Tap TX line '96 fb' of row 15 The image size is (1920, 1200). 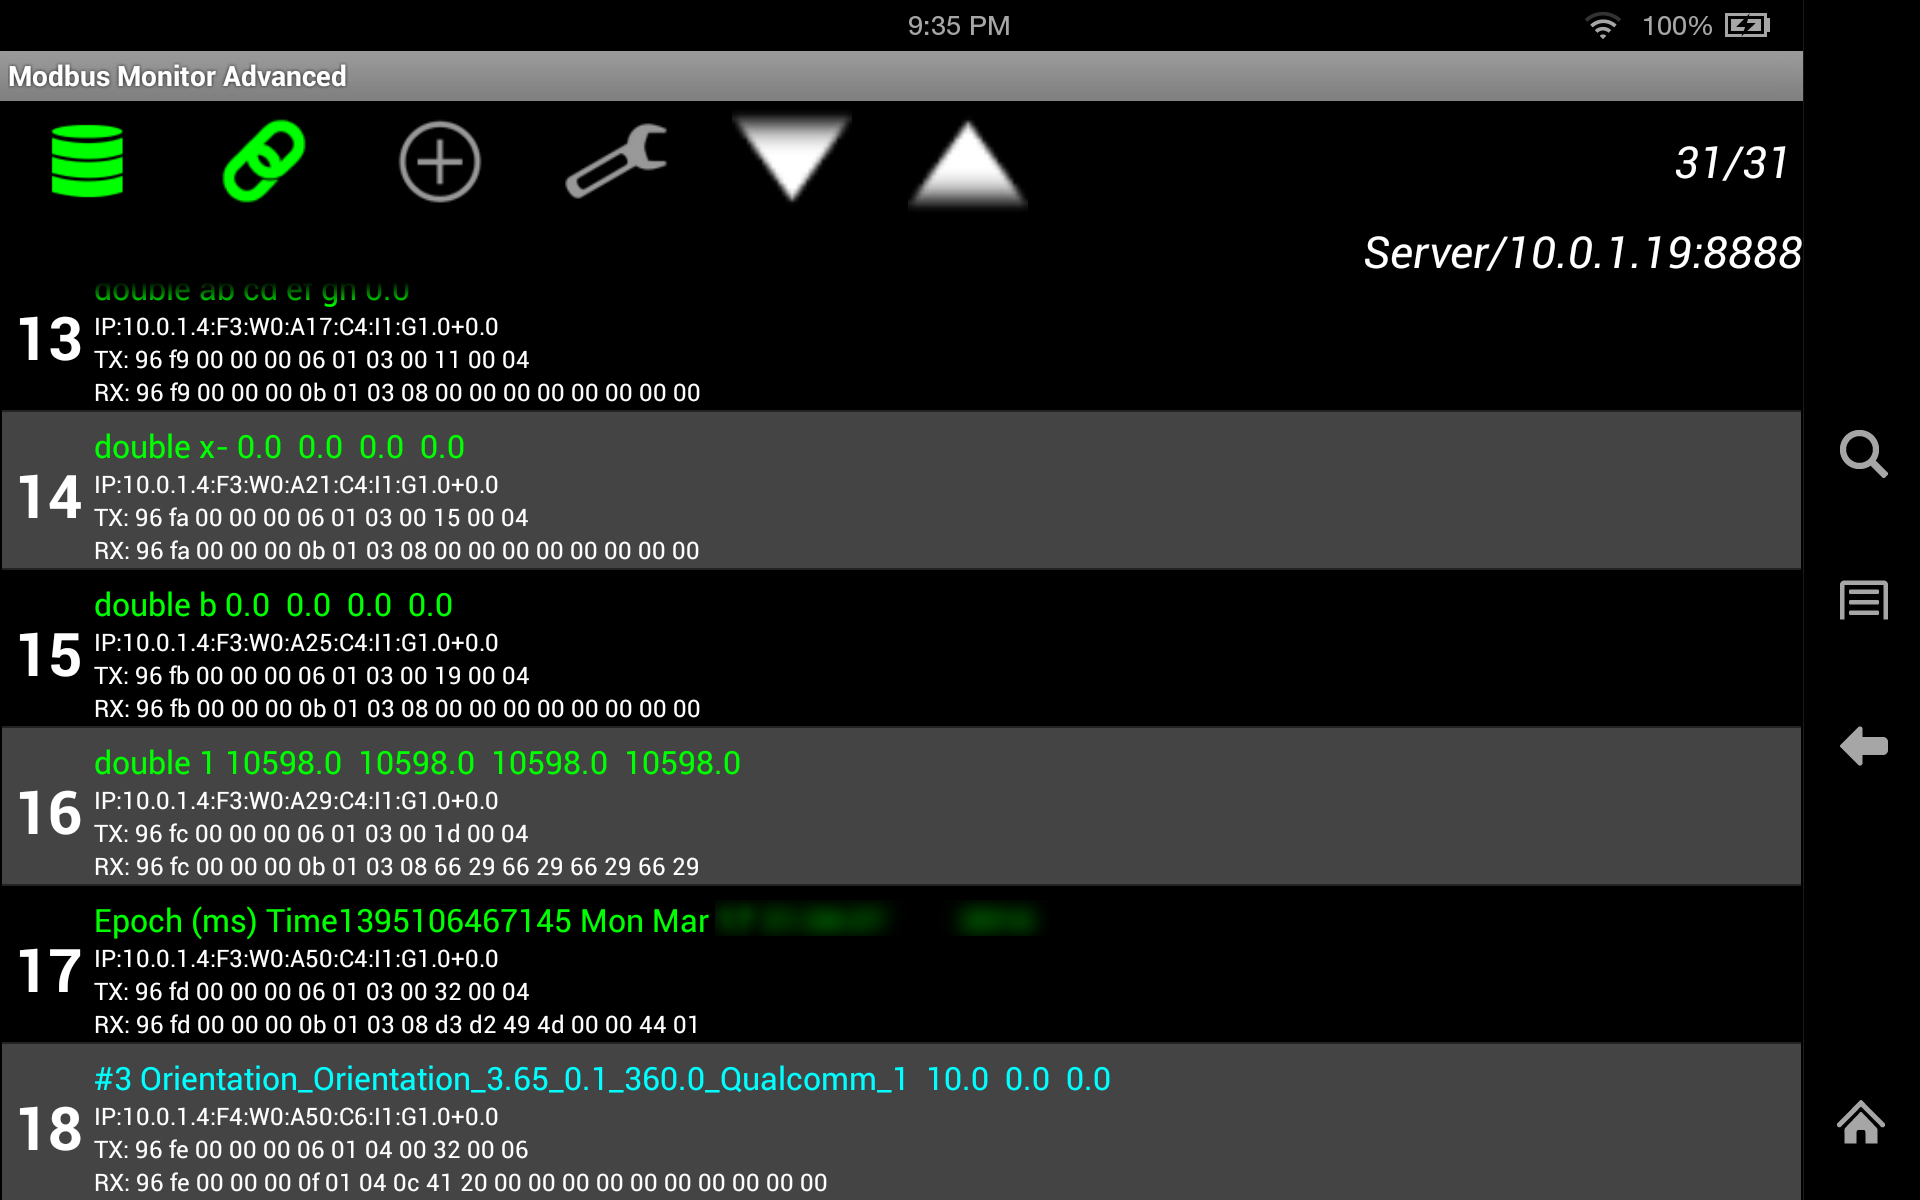tap(311, 676)
